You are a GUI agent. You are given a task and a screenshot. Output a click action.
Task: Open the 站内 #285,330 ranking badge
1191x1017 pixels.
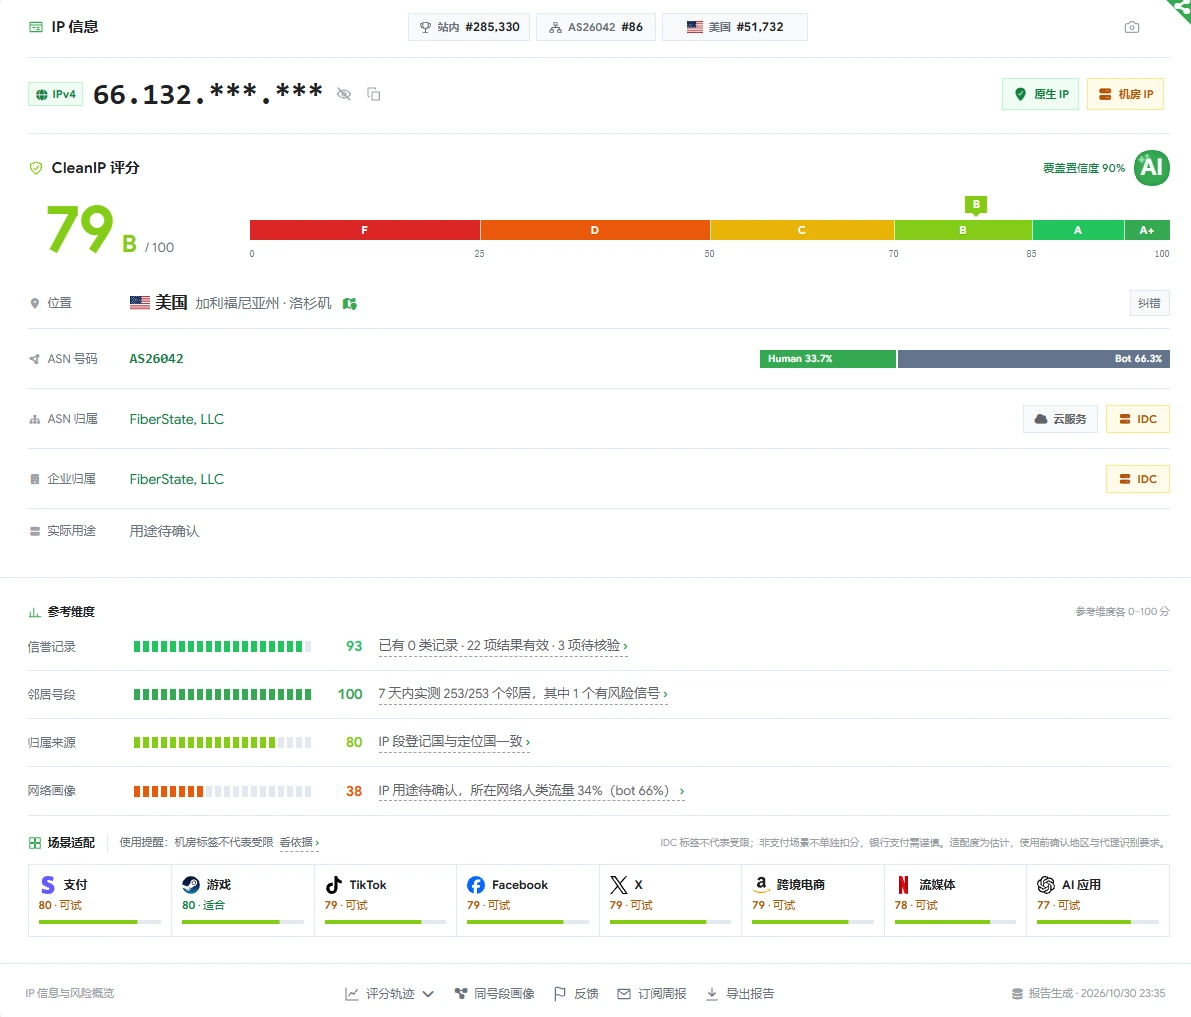(469, 27)
